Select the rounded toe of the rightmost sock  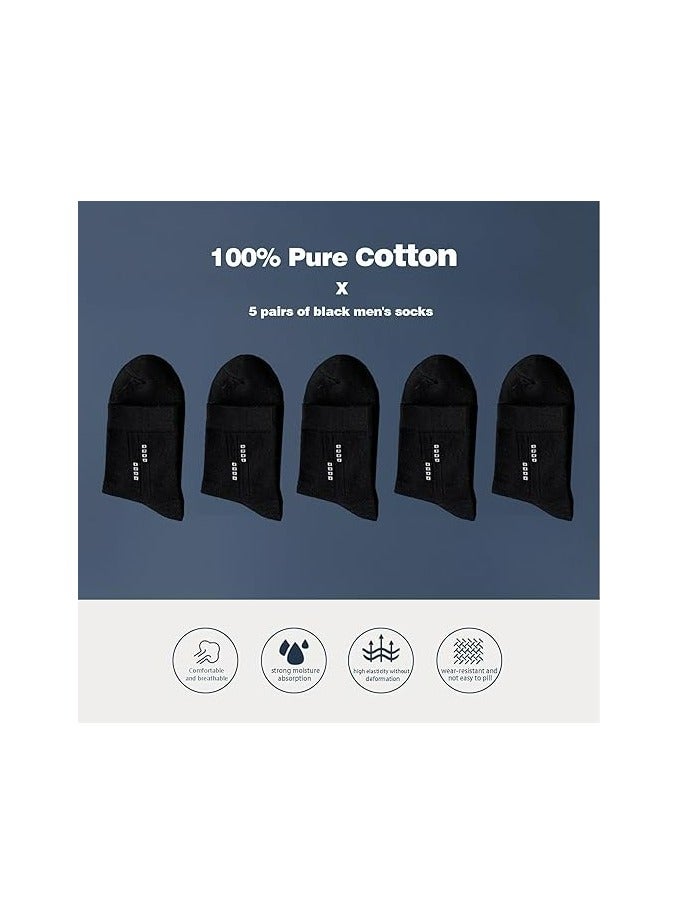tap(535, 377)
